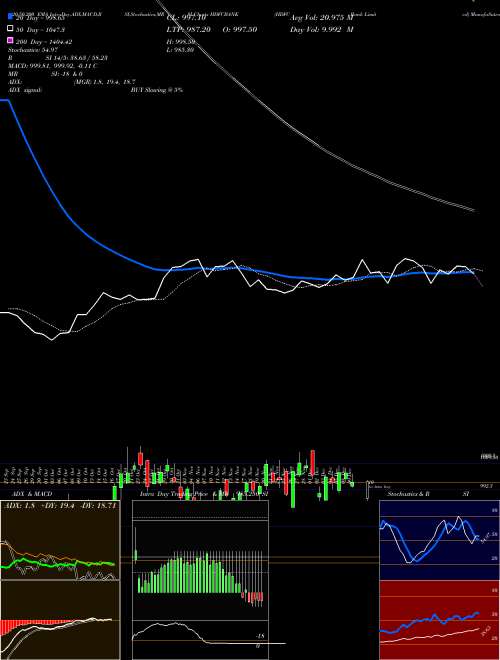This screenshot has width=500, height=660.
Task: Select the '50 Day - 1047.3' label
Action: click(40, 29)
